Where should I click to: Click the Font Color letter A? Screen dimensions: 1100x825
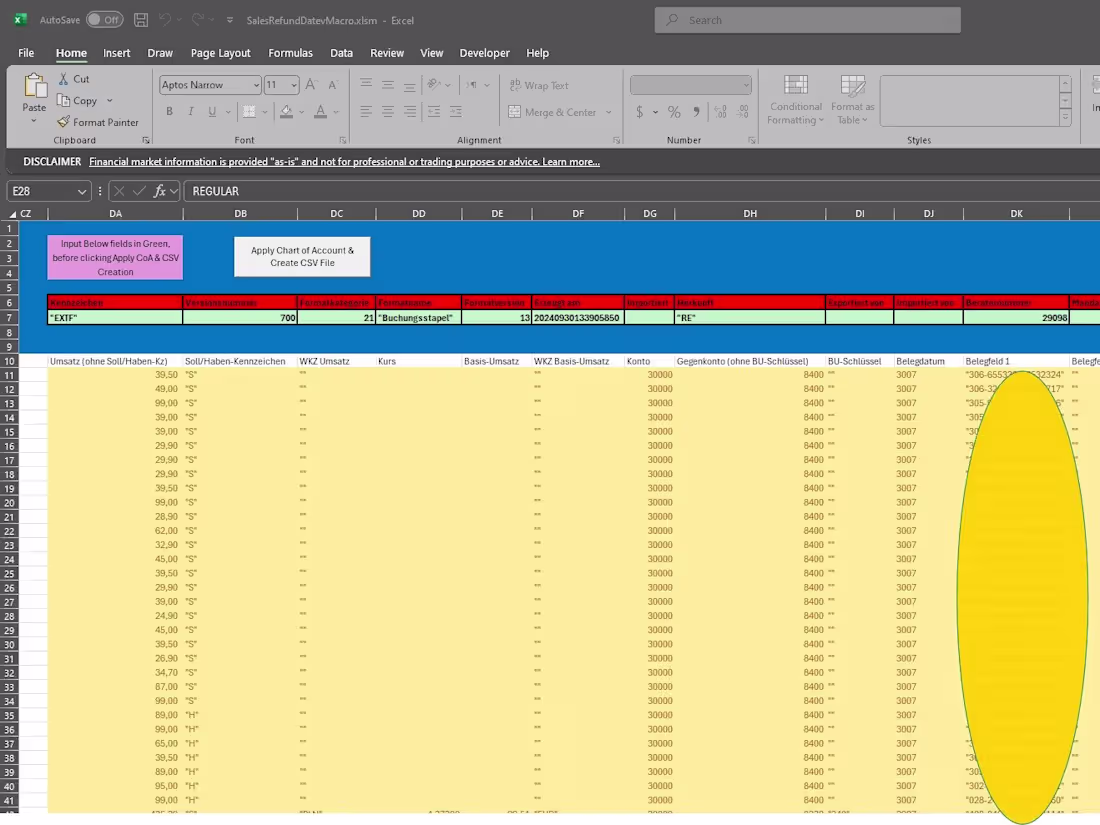(x=321, y=112)
